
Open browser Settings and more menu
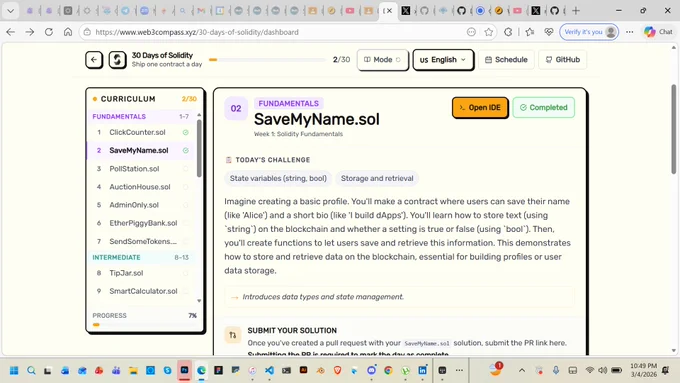pyautogui.click(x=630, y=32)
